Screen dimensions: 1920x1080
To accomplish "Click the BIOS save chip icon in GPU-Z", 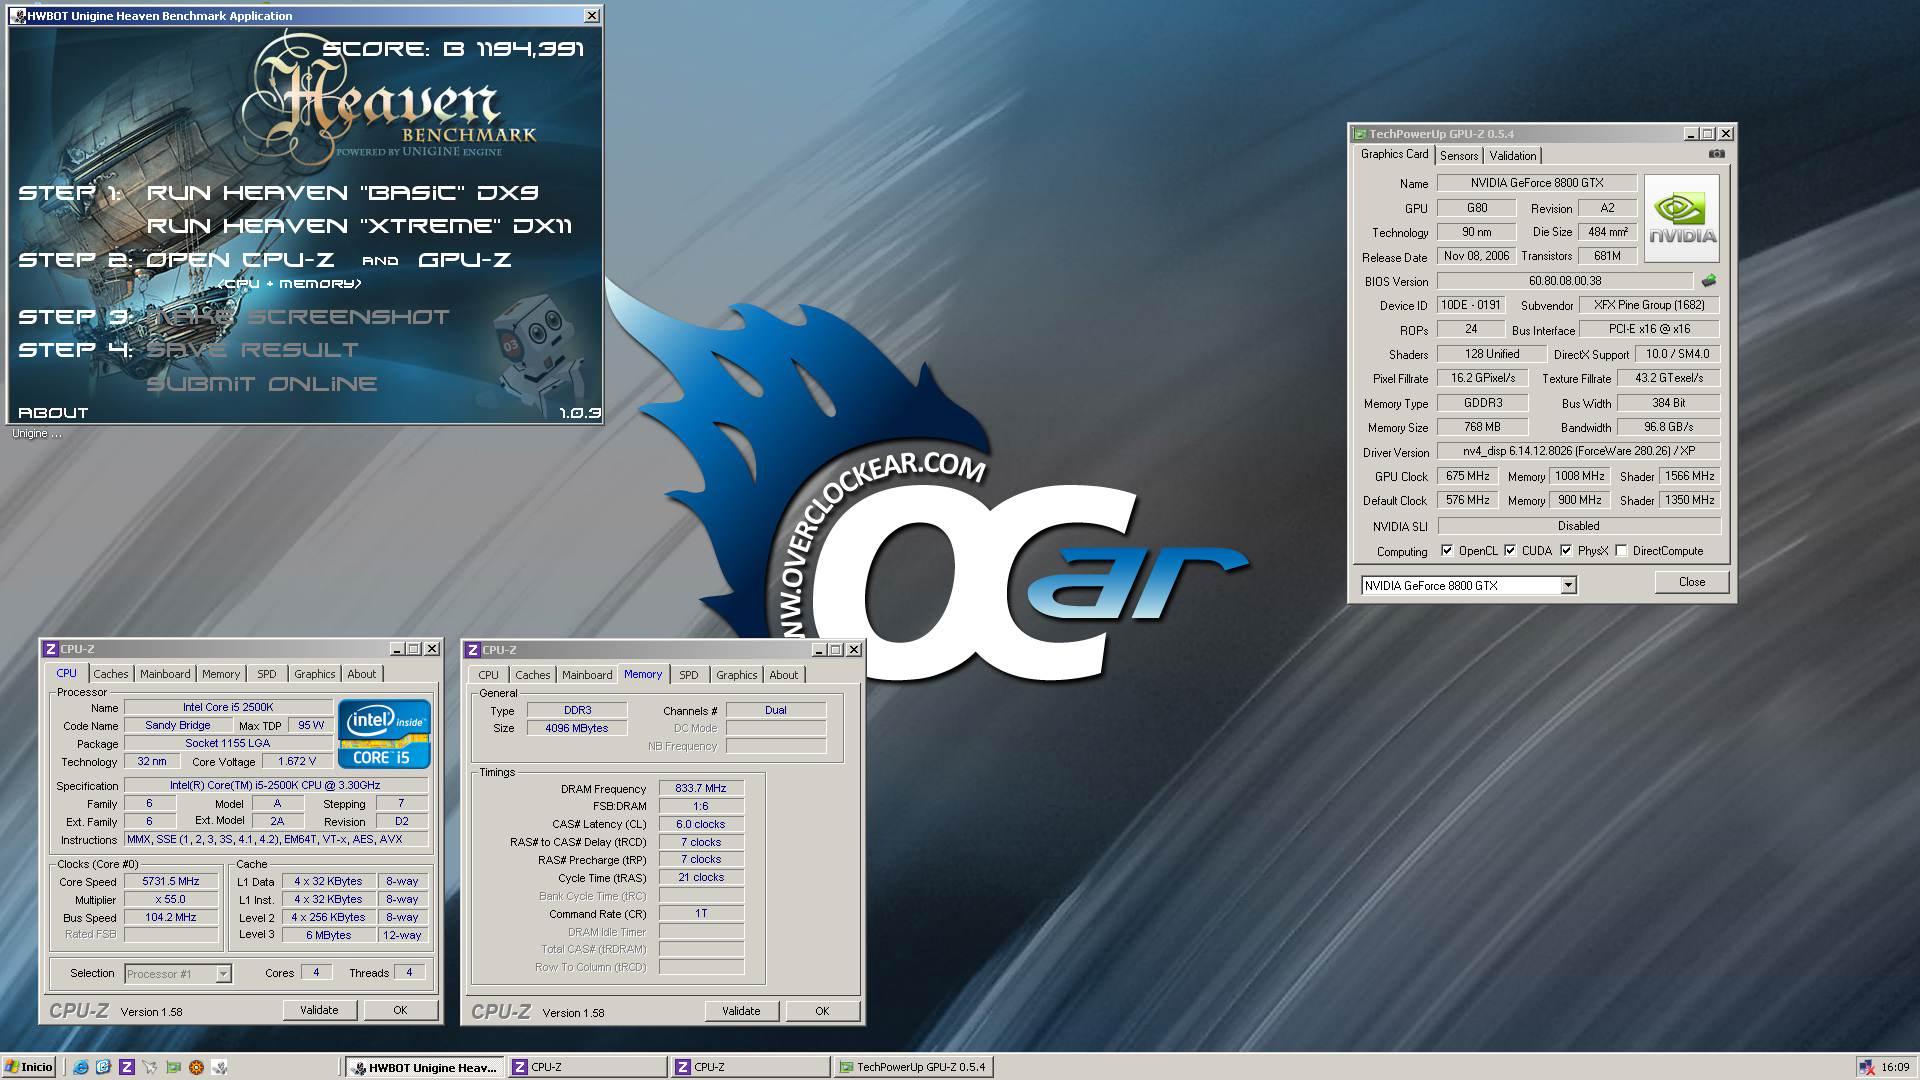I will click(1708, 281).
